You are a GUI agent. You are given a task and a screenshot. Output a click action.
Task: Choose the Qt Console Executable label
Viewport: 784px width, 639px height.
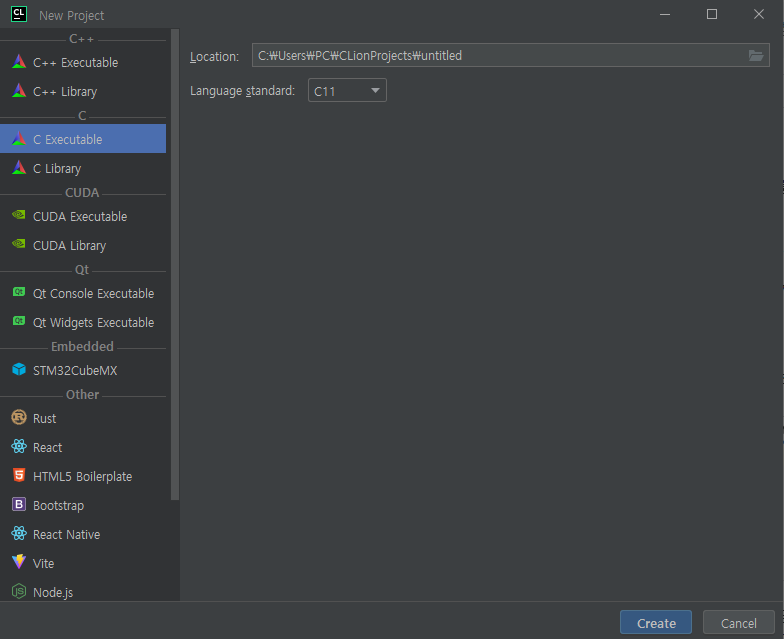click(94, 294)
